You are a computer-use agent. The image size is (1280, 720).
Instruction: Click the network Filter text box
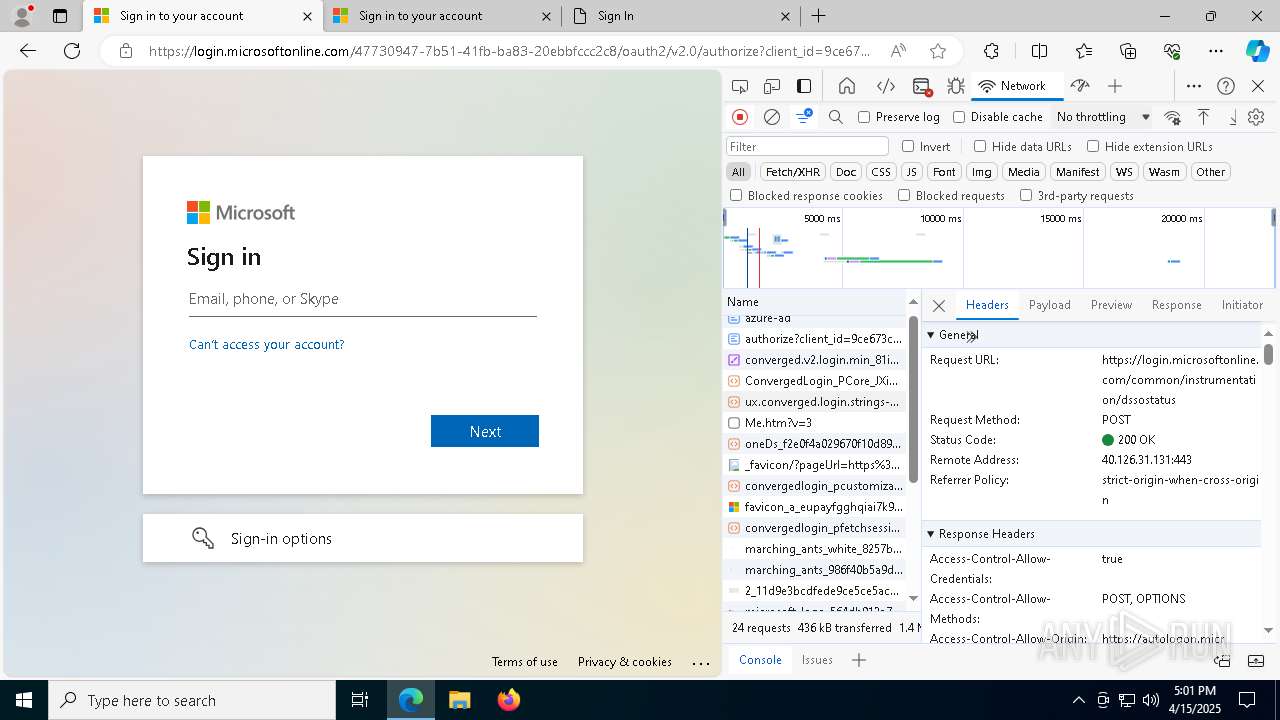click(807, 146)
